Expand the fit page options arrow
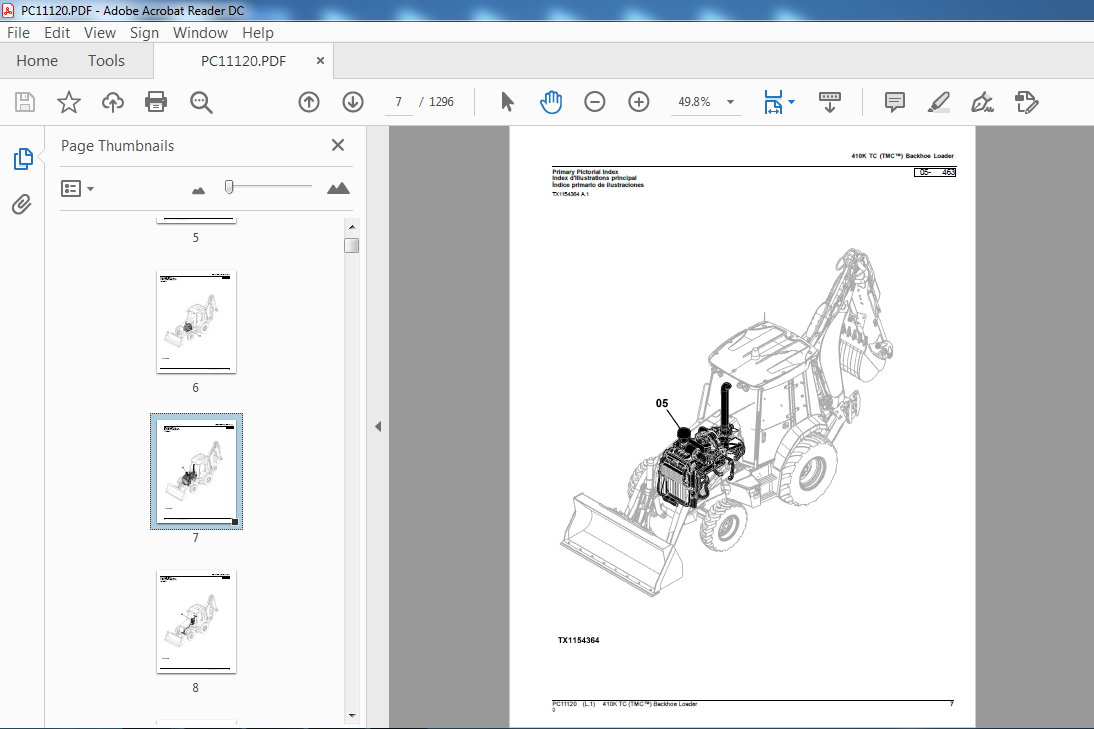The width and height of the screenshot is (1094, 729). (x=791, y=102)
